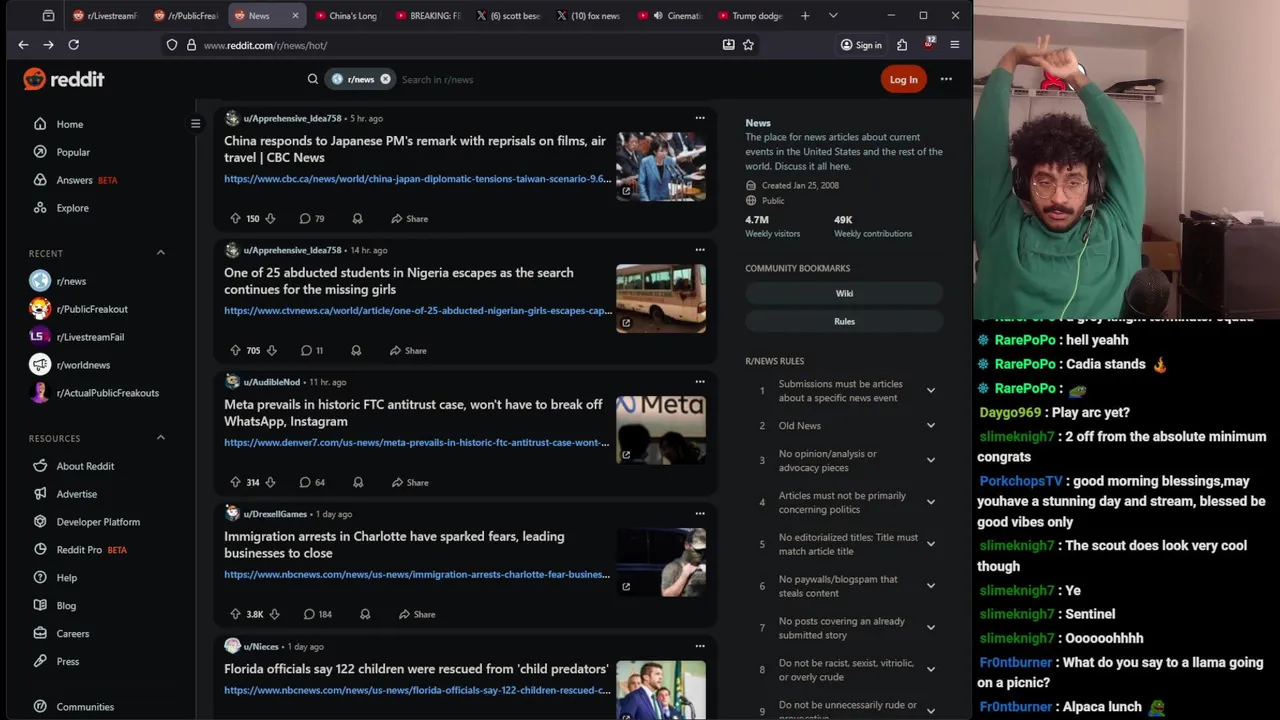The width and height of the screenshot is (1280, 720).
Task: Open options menu for Charlotte immigration post
Action: pos(700,514)
